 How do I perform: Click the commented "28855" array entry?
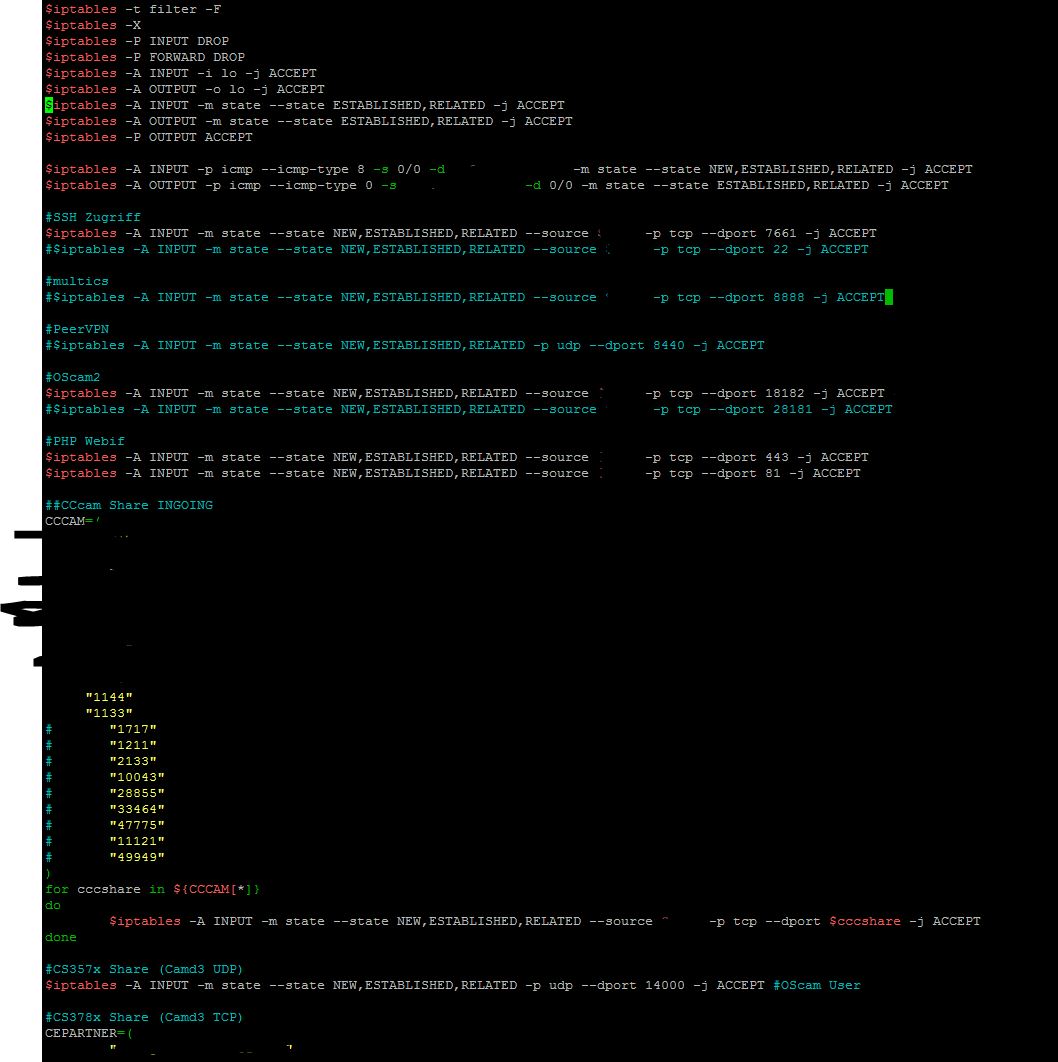(137, 793)
